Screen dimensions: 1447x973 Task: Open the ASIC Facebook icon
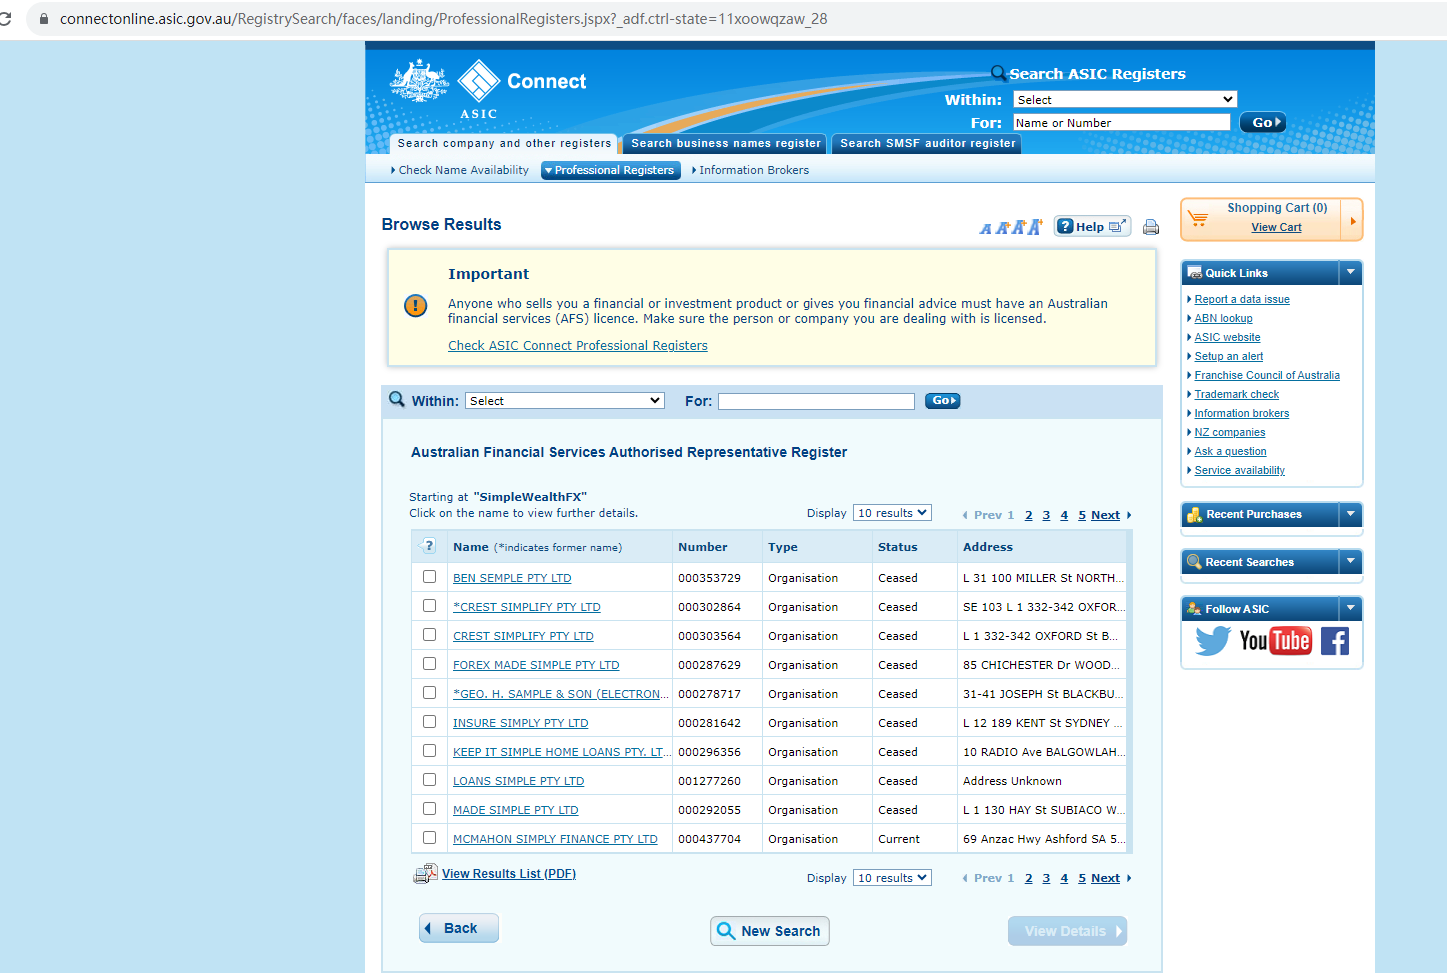click(x=1334, y=641)
